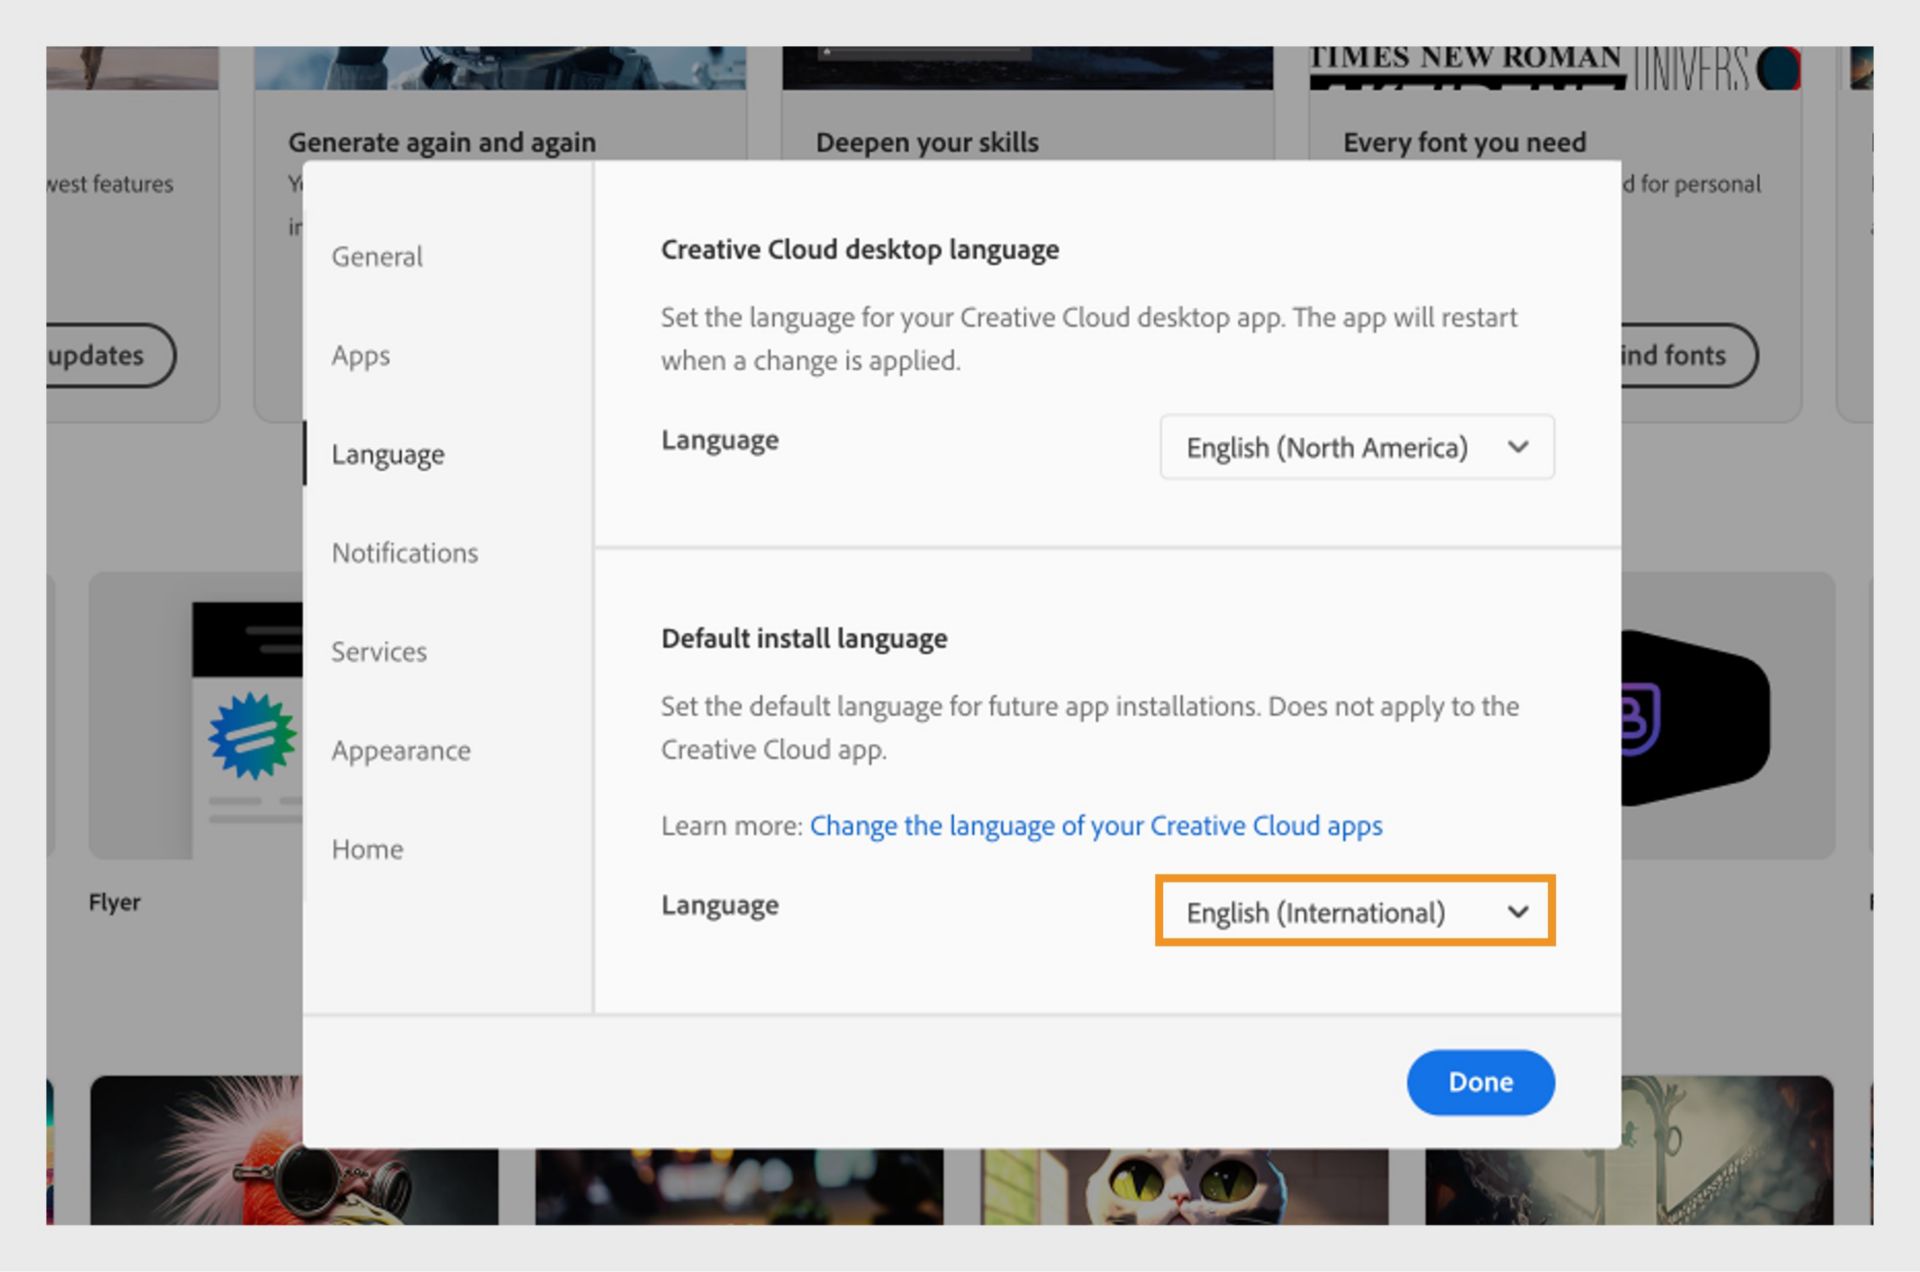
Task: Click Done to save language preferences
Action: (1480, 1082)
